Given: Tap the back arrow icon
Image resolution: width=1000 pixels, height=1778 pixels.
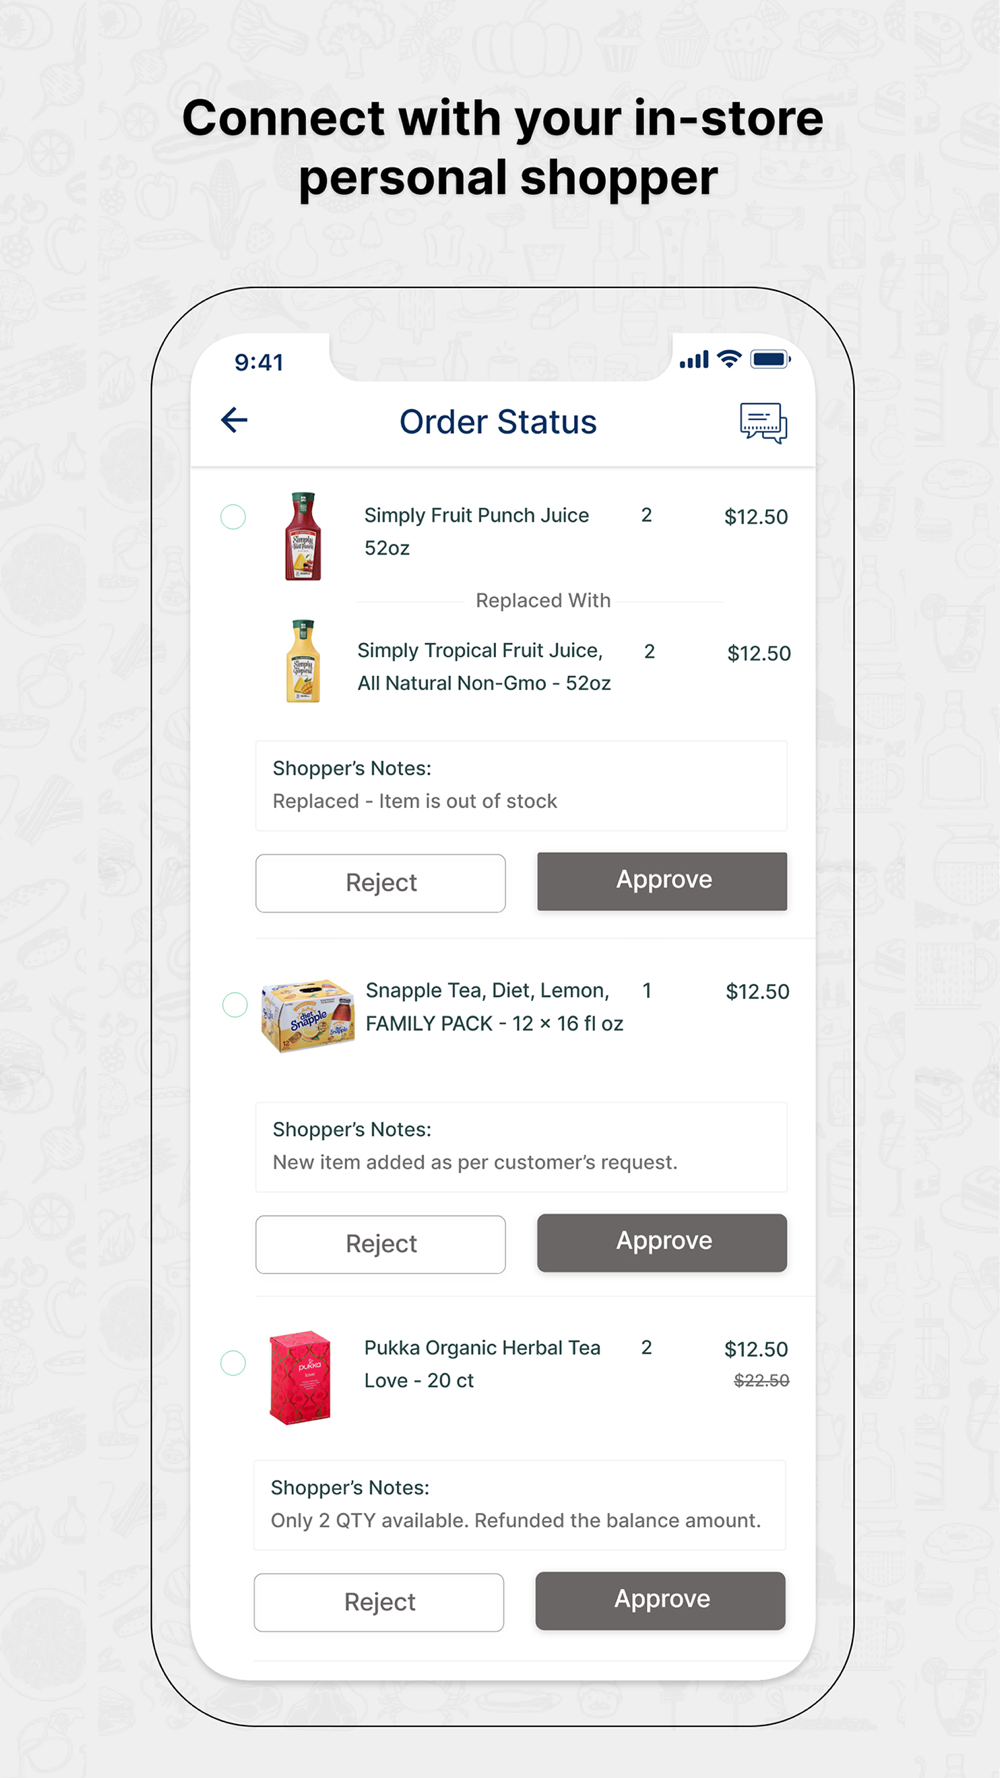Looking at the screenshot, I should 234,420.
